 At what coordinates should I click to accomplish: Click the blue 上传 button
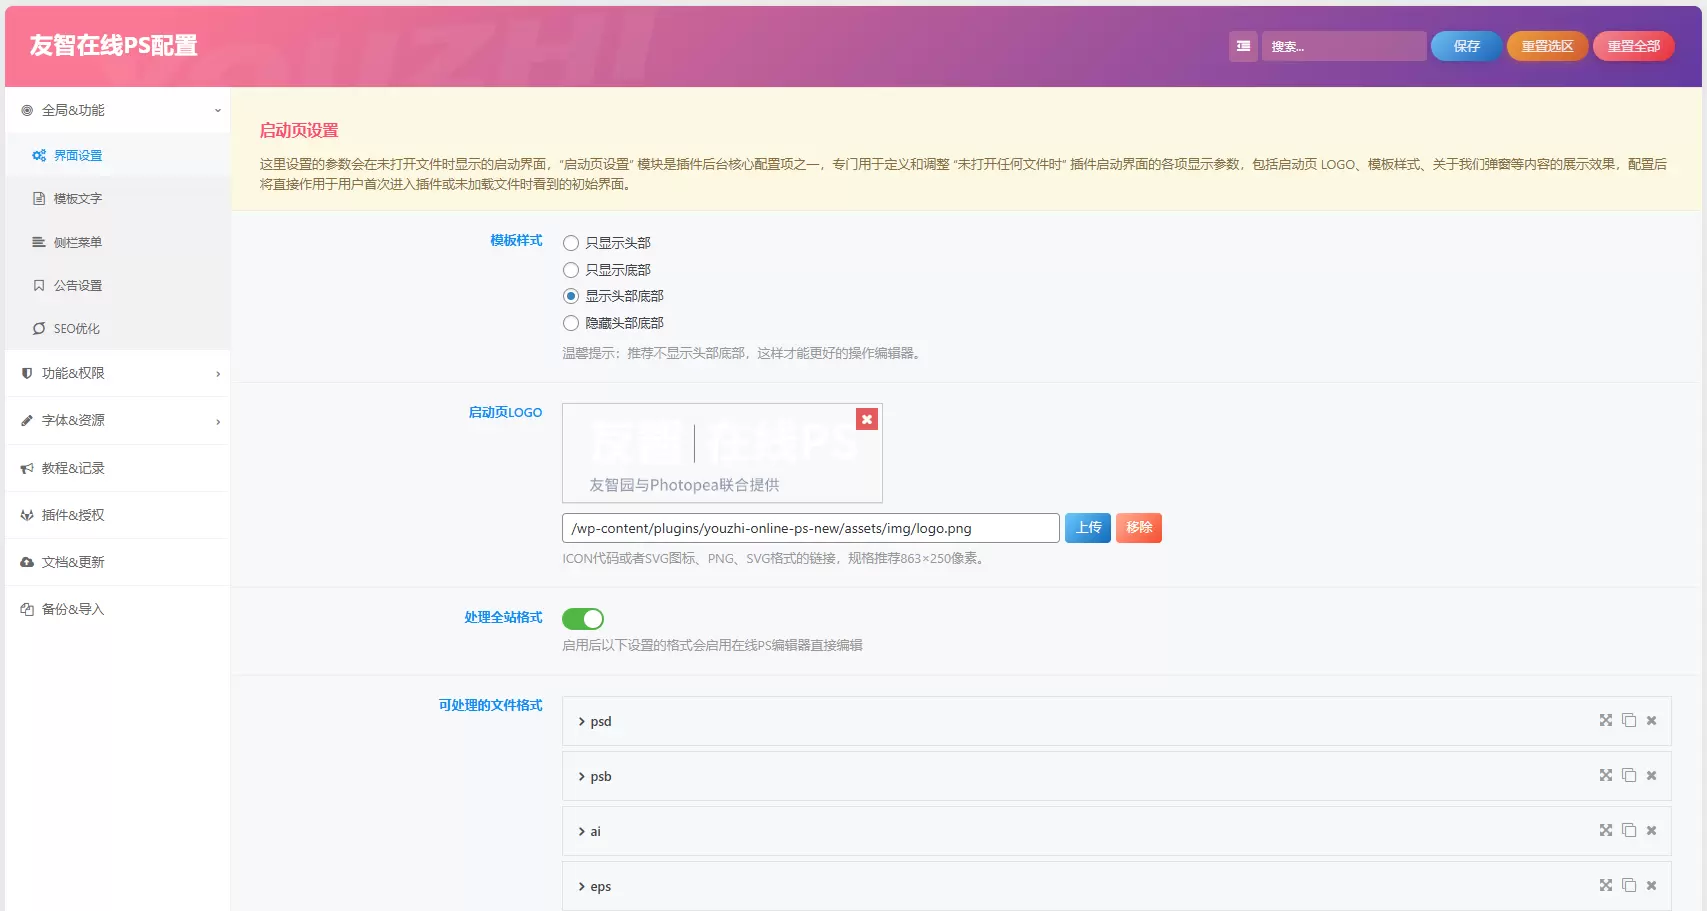[1088, 527]
